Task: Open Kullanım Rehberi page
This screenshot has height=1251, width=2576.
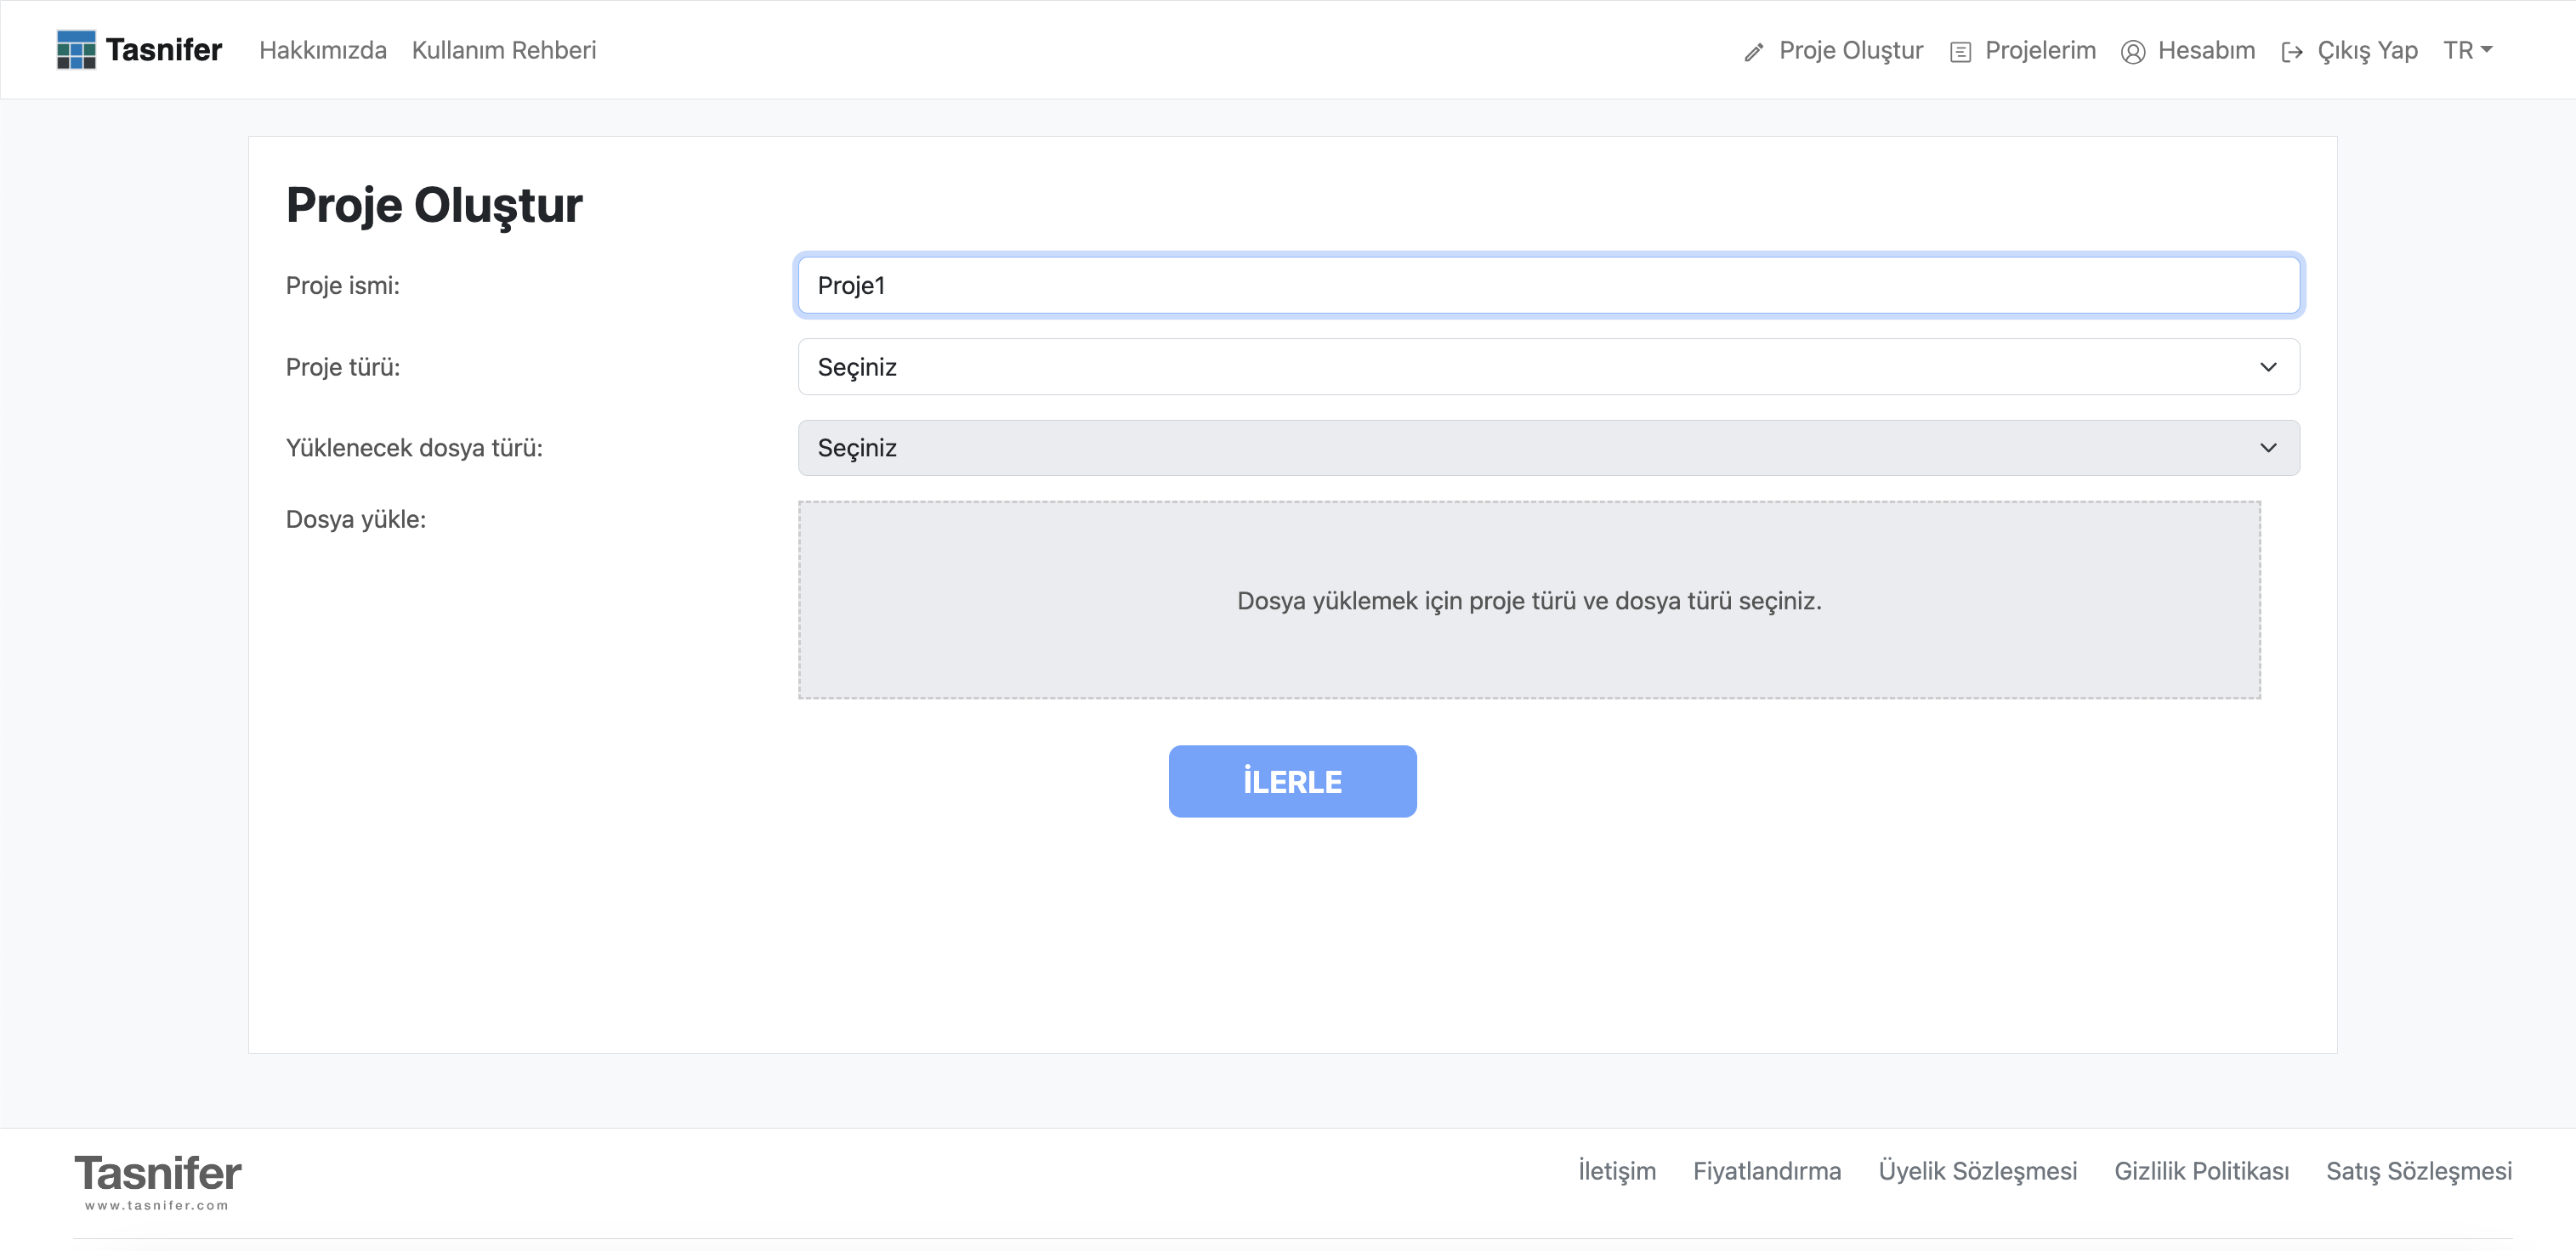Action: pyautogui.click(x=504, y=50)
